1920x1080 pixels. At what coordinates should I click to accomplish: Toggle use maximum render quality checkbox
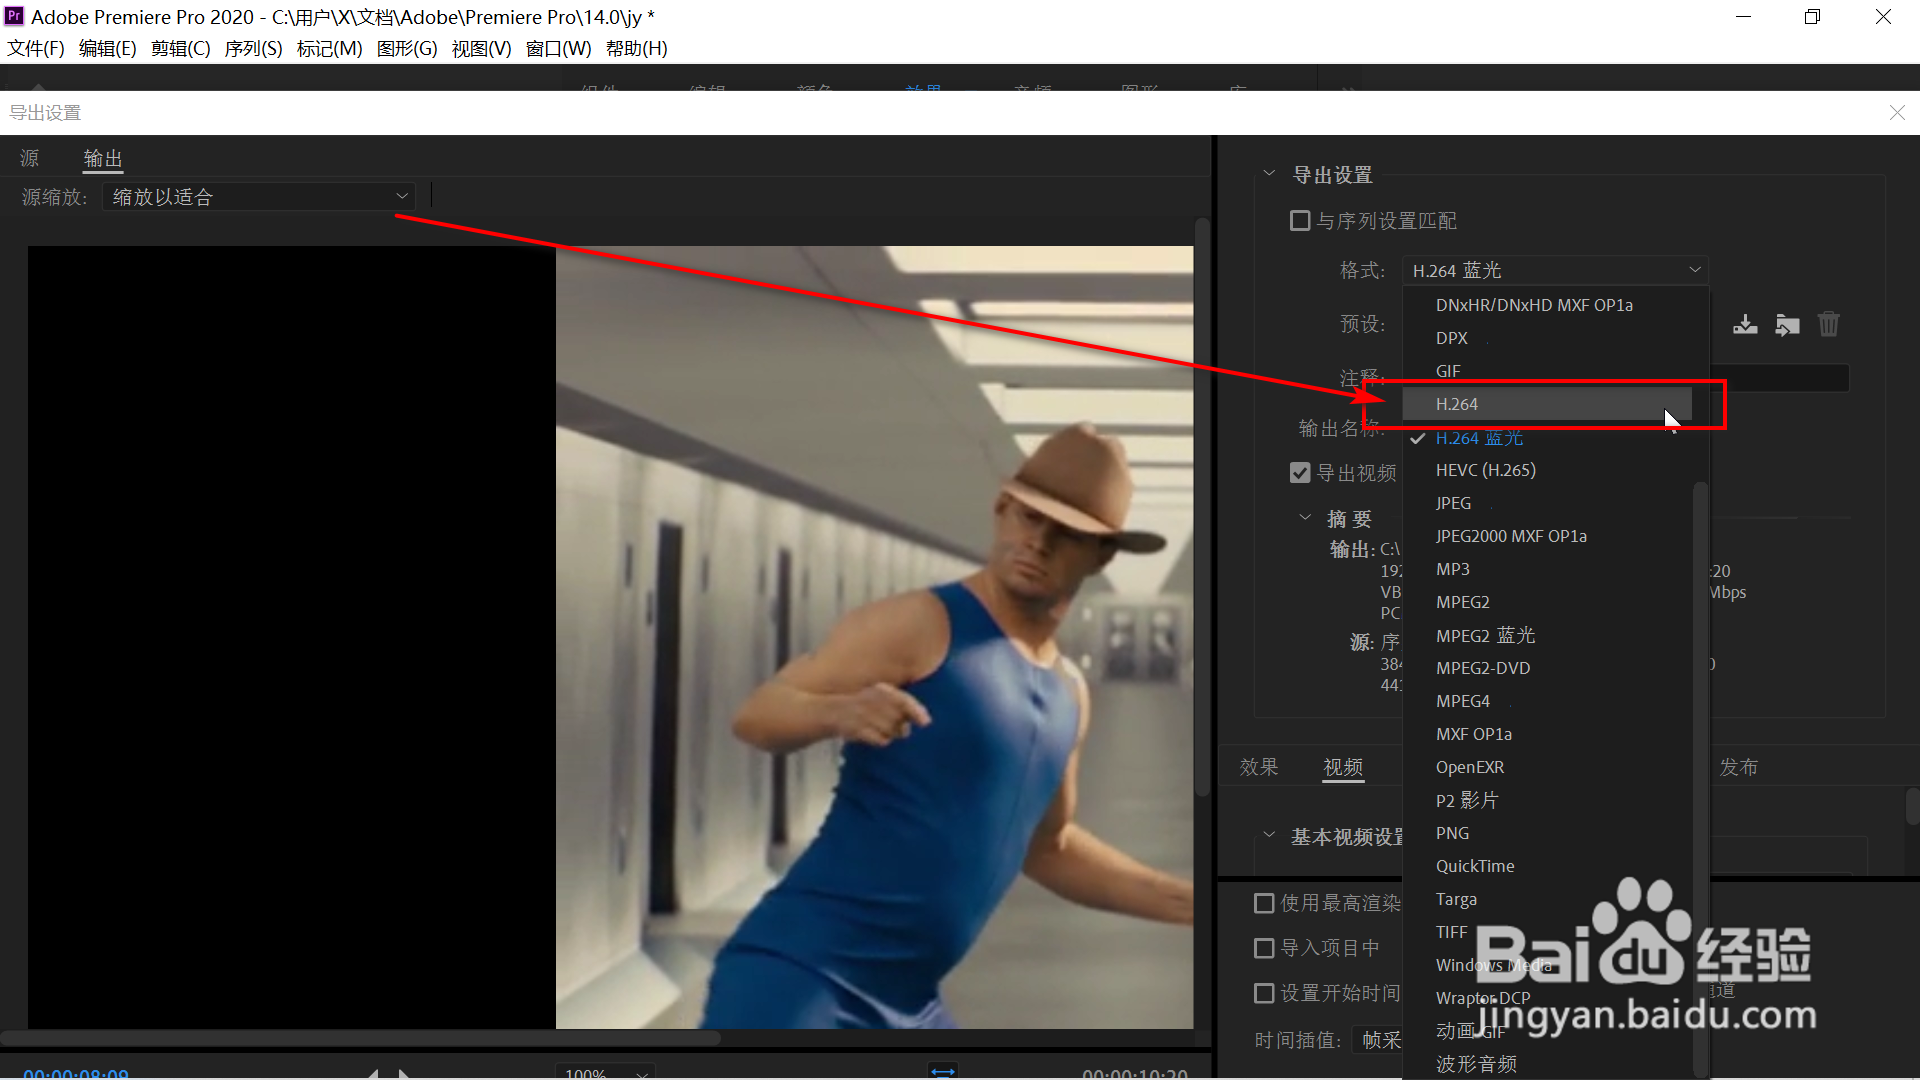(1264, 903)
